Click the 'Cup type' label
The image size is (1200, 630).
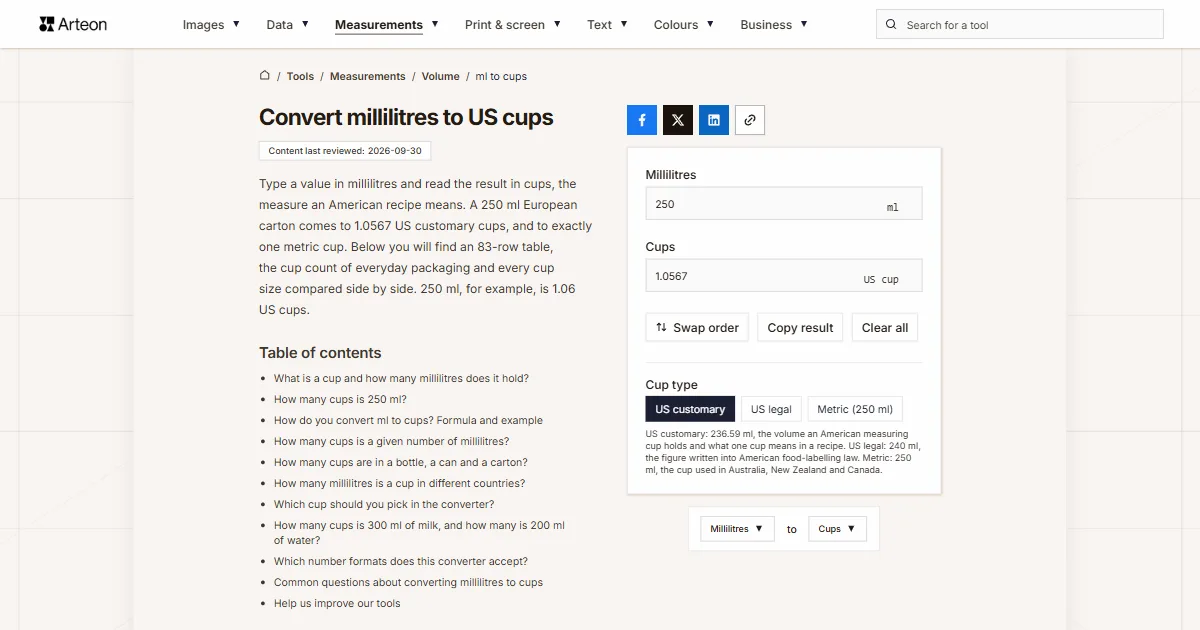click(x=672, y=385)
